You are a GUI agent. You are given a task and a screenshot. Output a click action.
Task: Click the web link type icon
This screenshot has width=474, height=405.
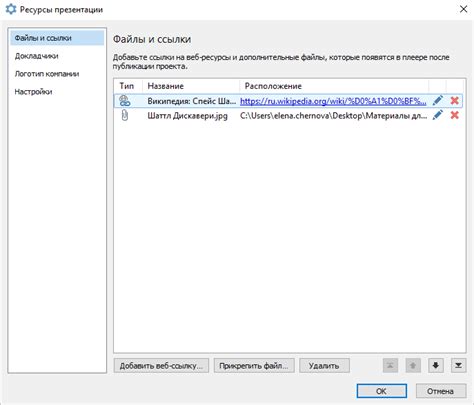[125, 101]
